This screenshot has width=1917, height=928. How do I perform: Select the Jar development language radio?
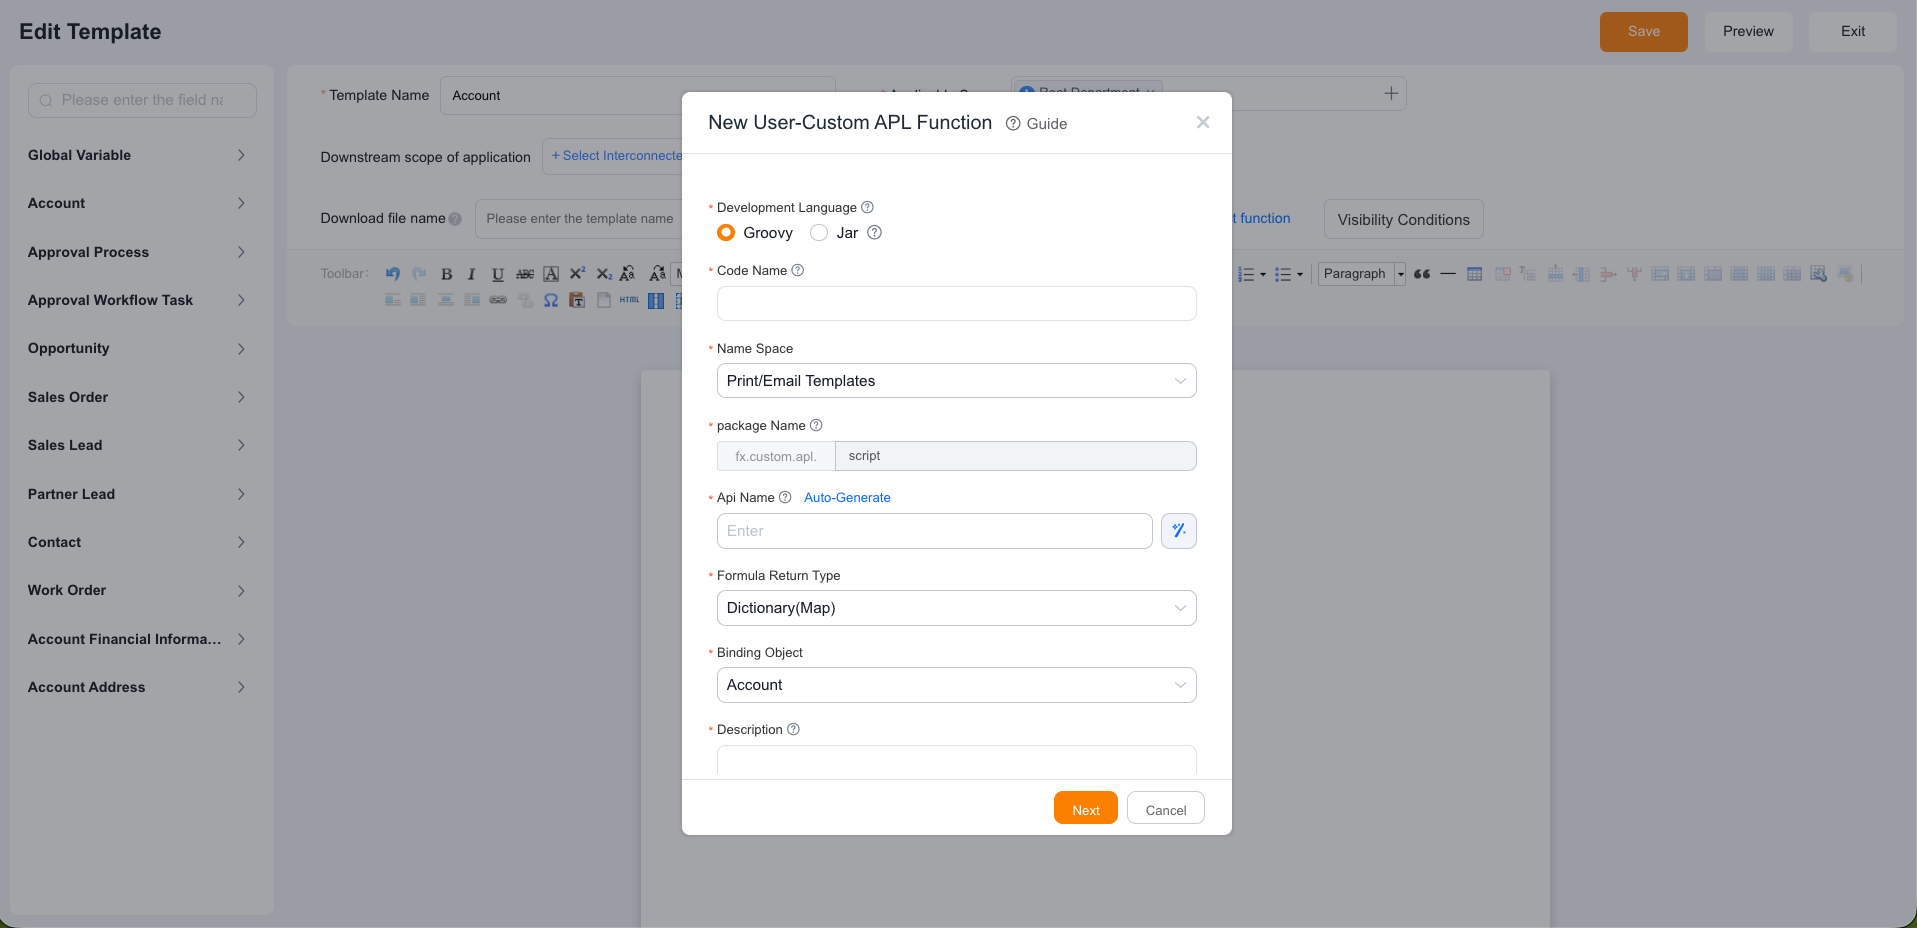point(819,232)
